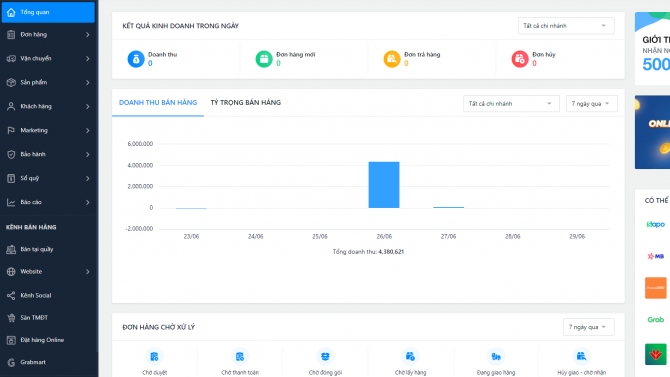Select the Sổ quỹ menu item
Image resolution: width=670 pixels, height=377 pixels.
tap(48, 178)
